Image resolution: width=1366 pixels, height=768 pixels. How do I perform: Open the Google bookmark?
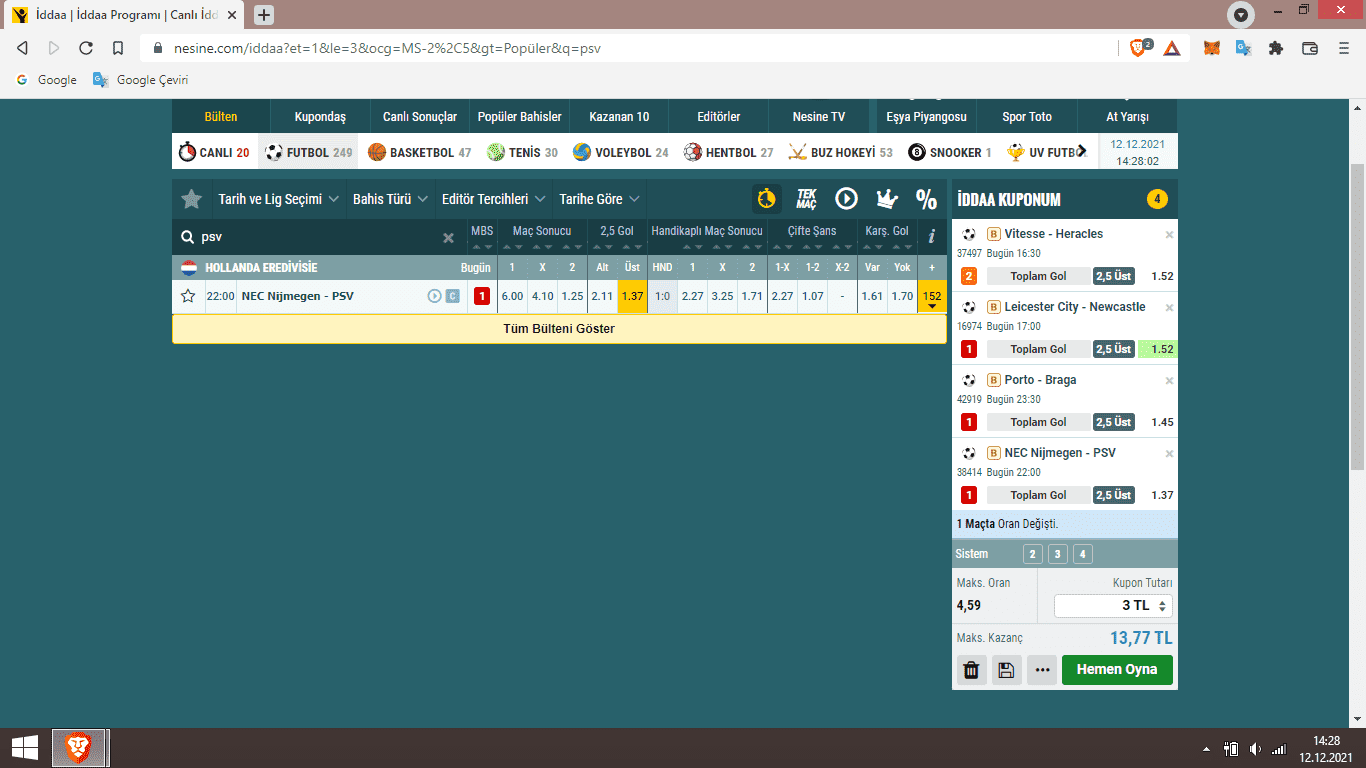[x=45, y=80]
